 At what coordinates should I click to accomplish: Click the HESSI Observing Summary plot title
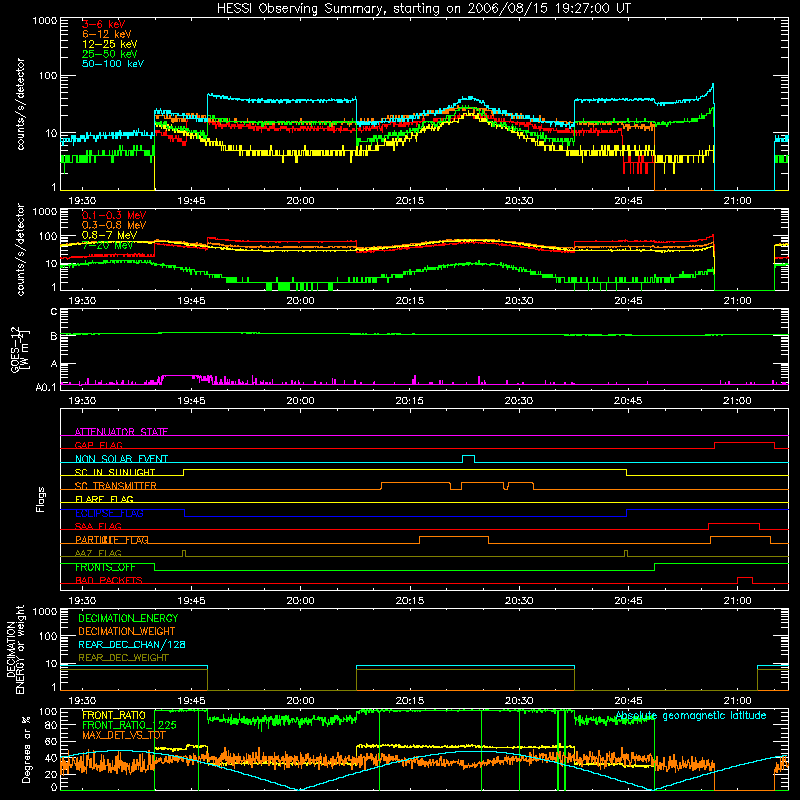point(424,9)
